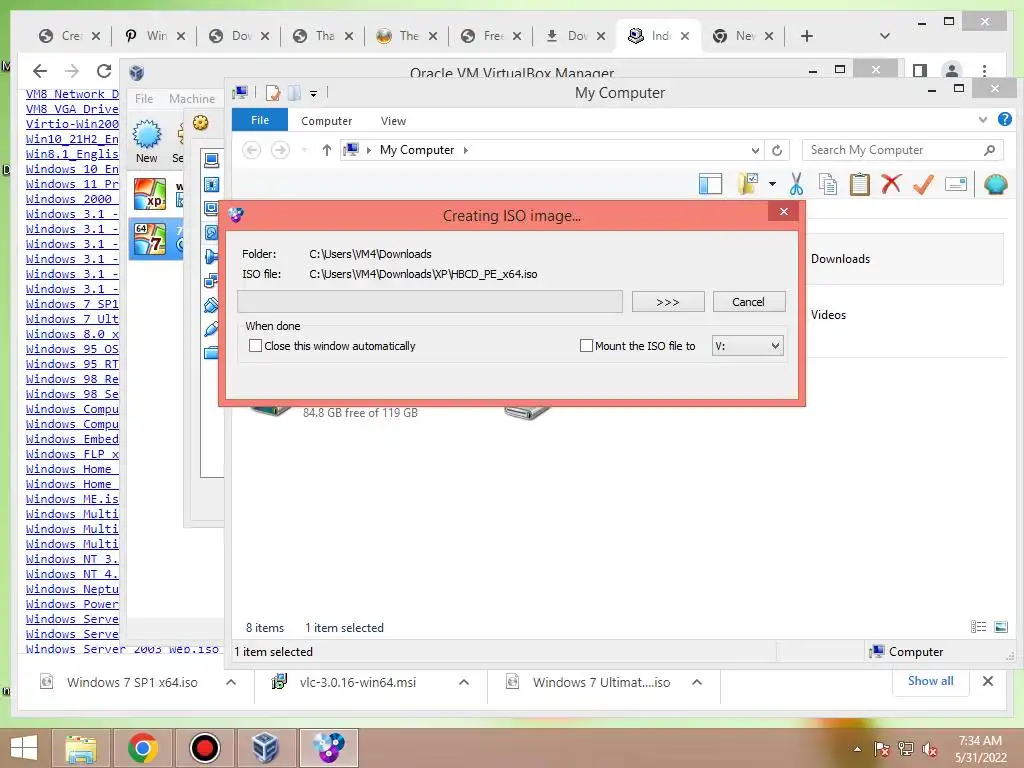This screenshot has height=768, width=1024.
Task: Open the Computer ribbon tab
Action: point(327,121)
